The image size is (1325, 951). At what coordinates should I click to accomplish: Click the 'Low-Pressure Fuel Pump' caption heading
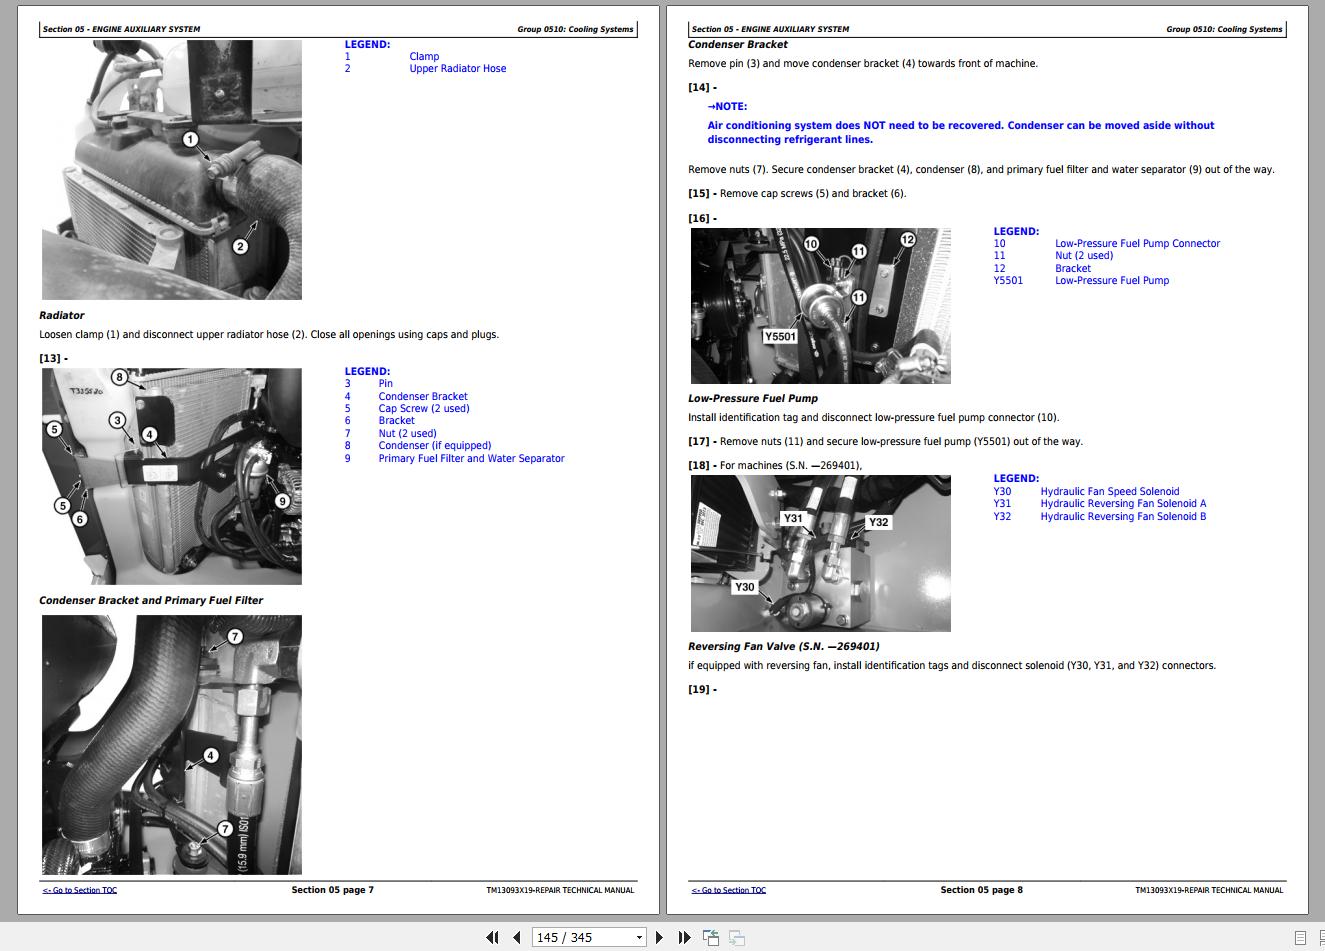click(753, 399)
